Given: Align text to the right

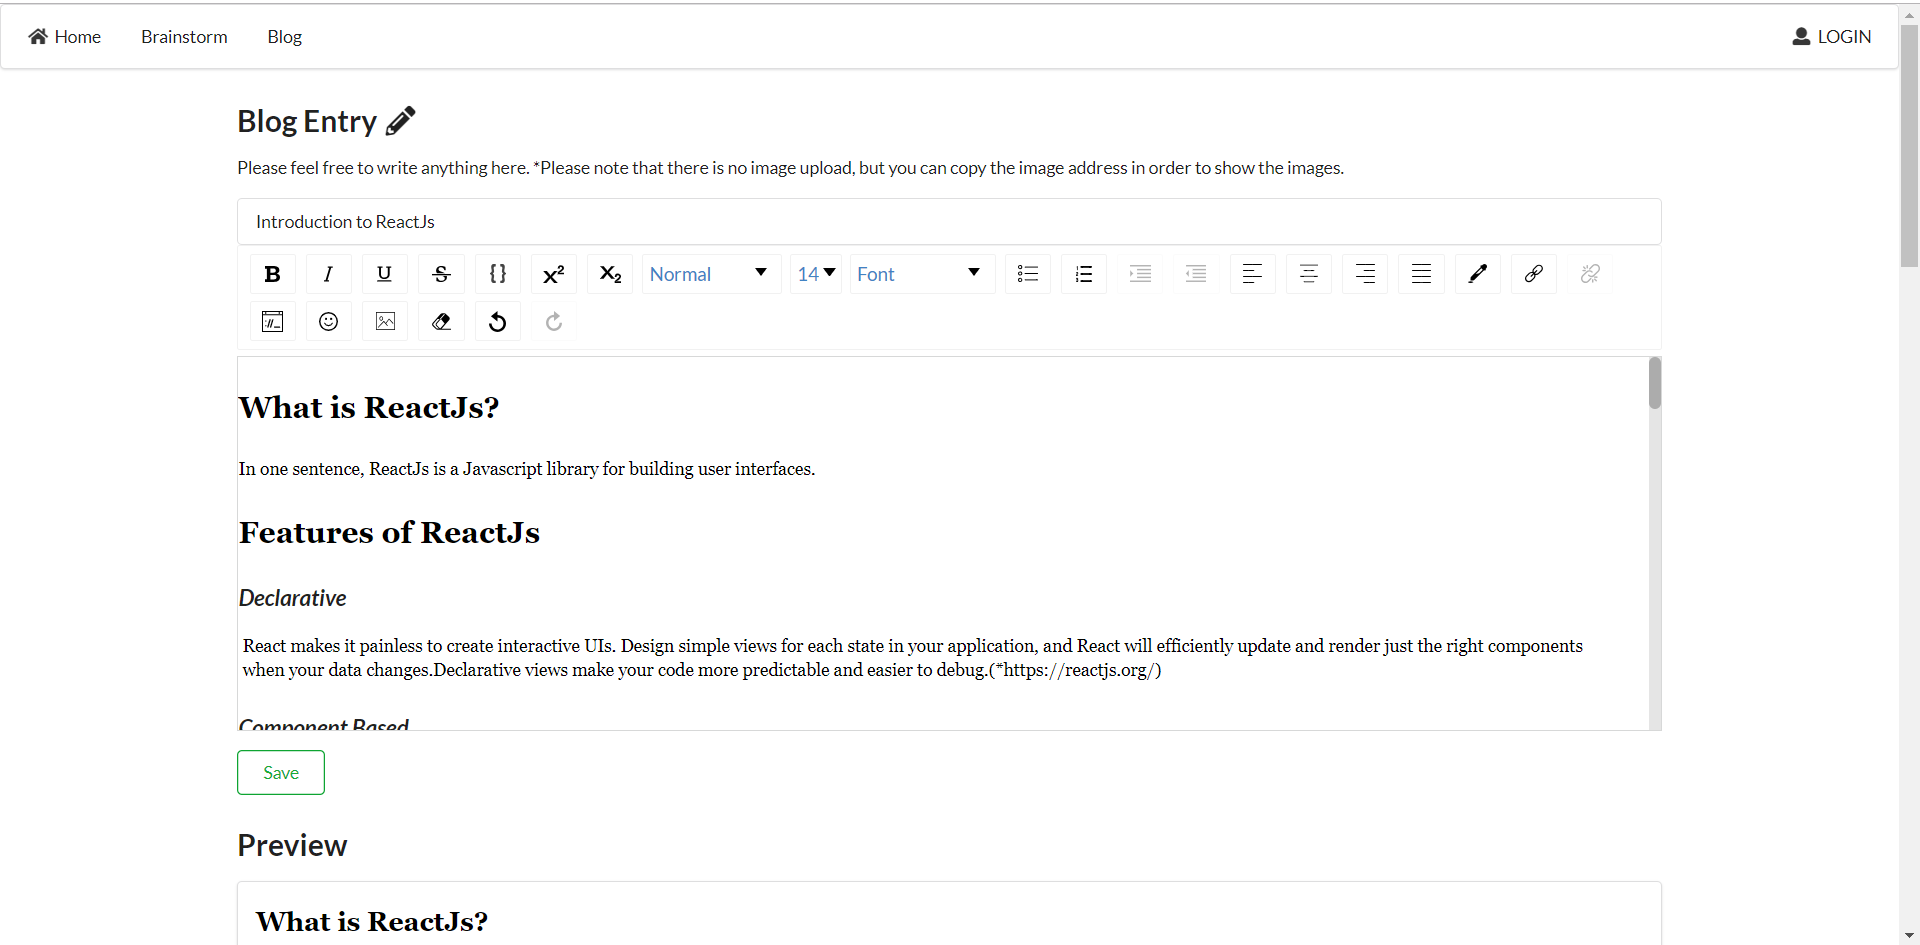Looking at the screenshot, I should tap(1365, 274).
